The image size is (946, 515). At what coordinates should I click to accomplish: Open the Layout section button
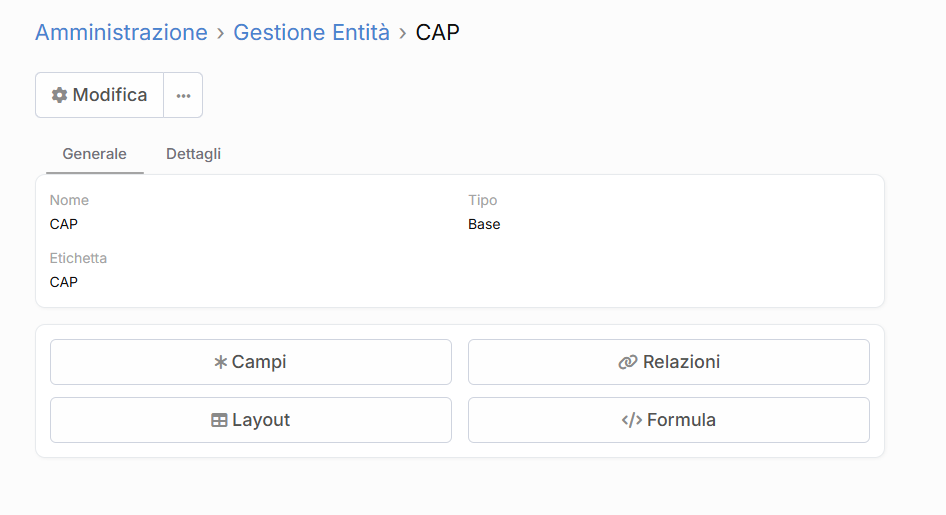(251, 420)
